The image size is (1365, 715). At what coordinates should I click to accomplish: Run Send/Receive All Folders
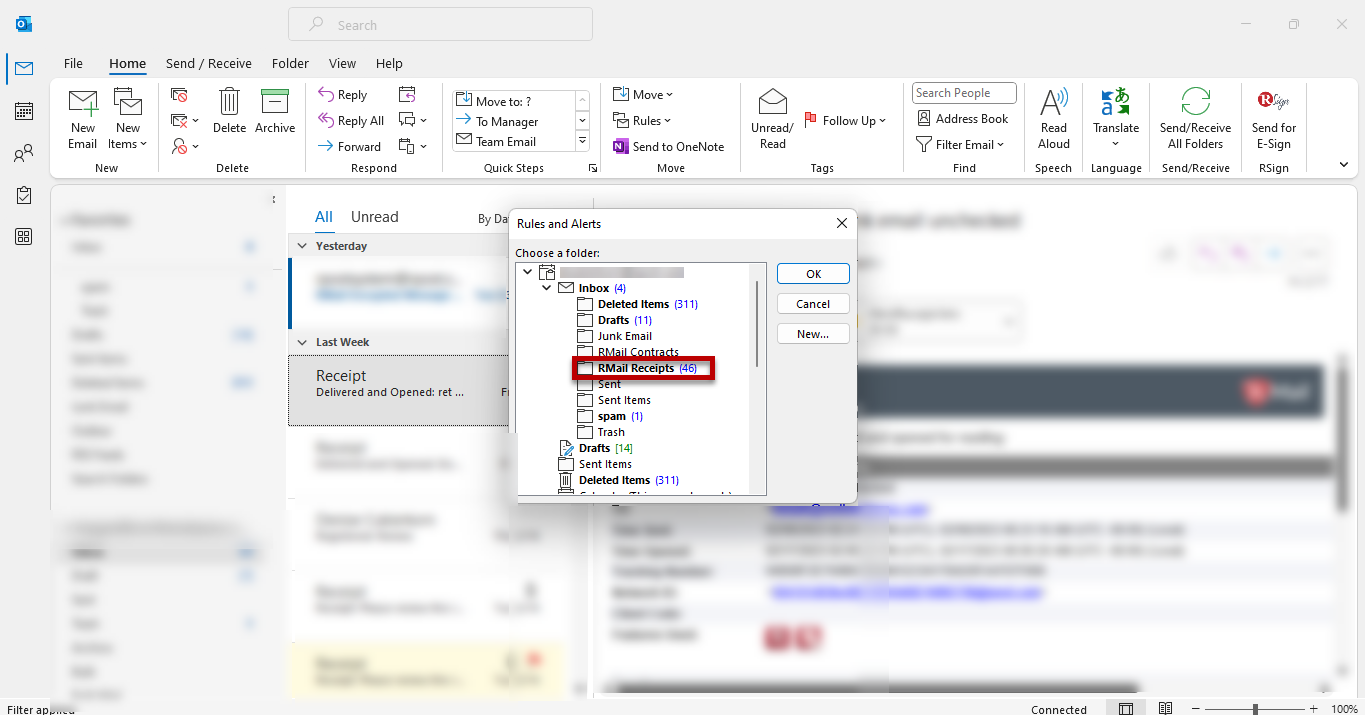click(1195, 119)
